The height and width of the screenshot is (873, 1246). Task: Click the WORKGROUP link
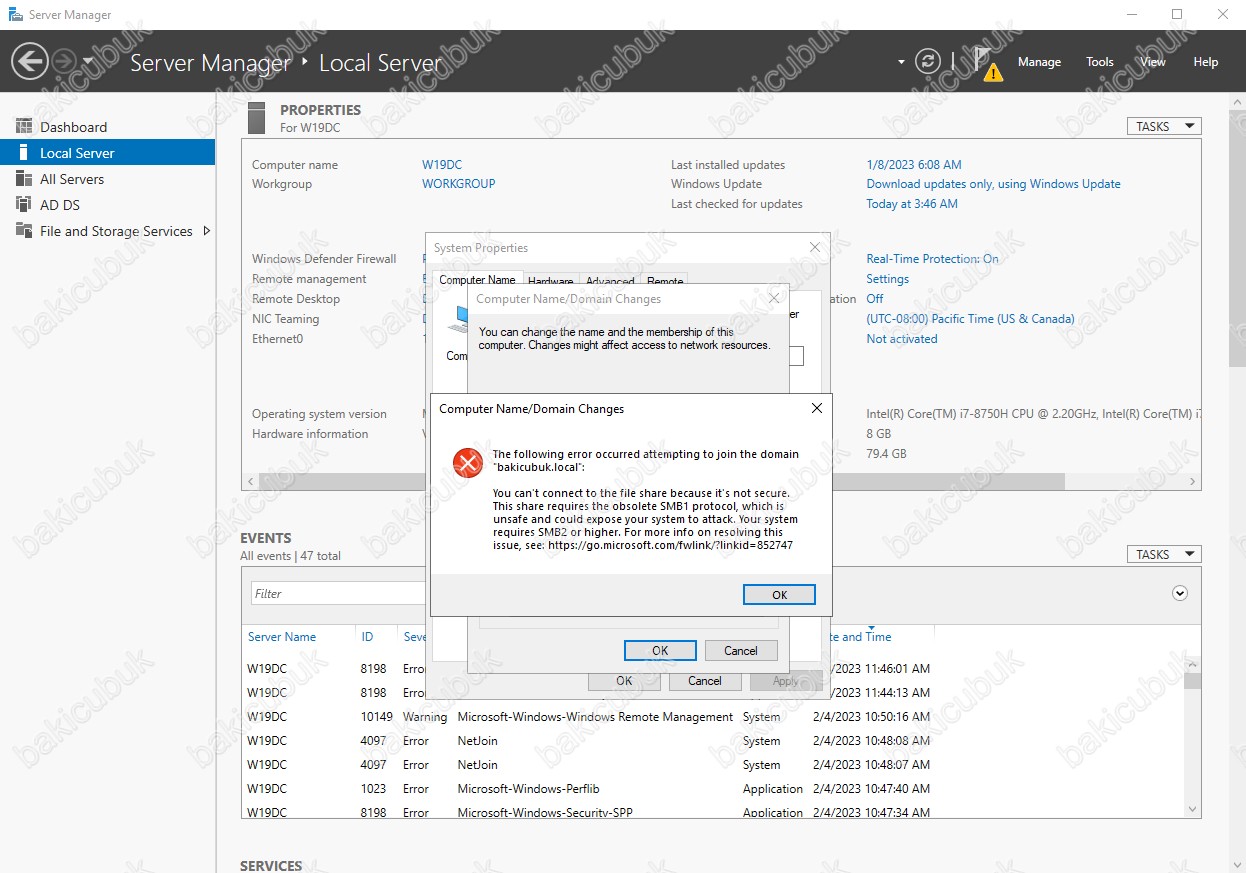(x=459, y=184)
